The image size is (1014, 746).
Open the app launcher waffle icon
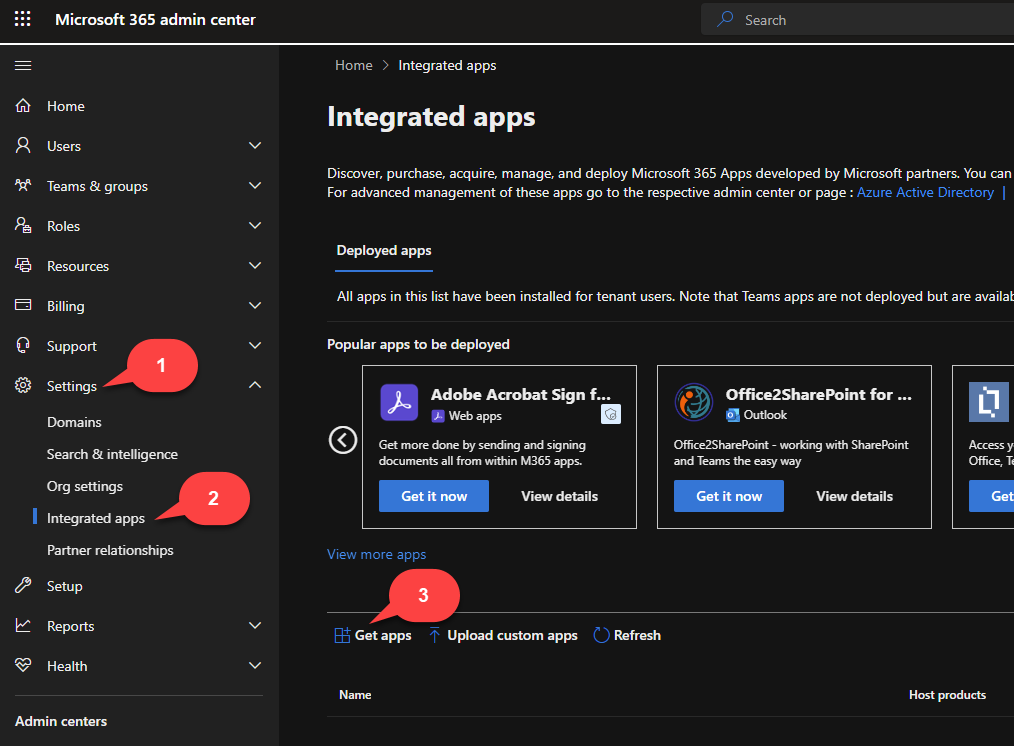22,20
